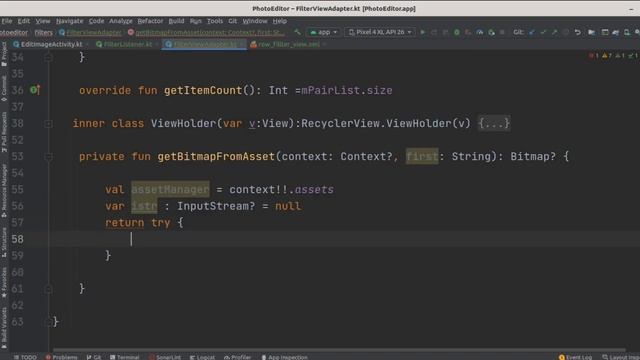Open the Favorites sidebar tab
Screen dimensions: 640x360
[x=4, y=282]
